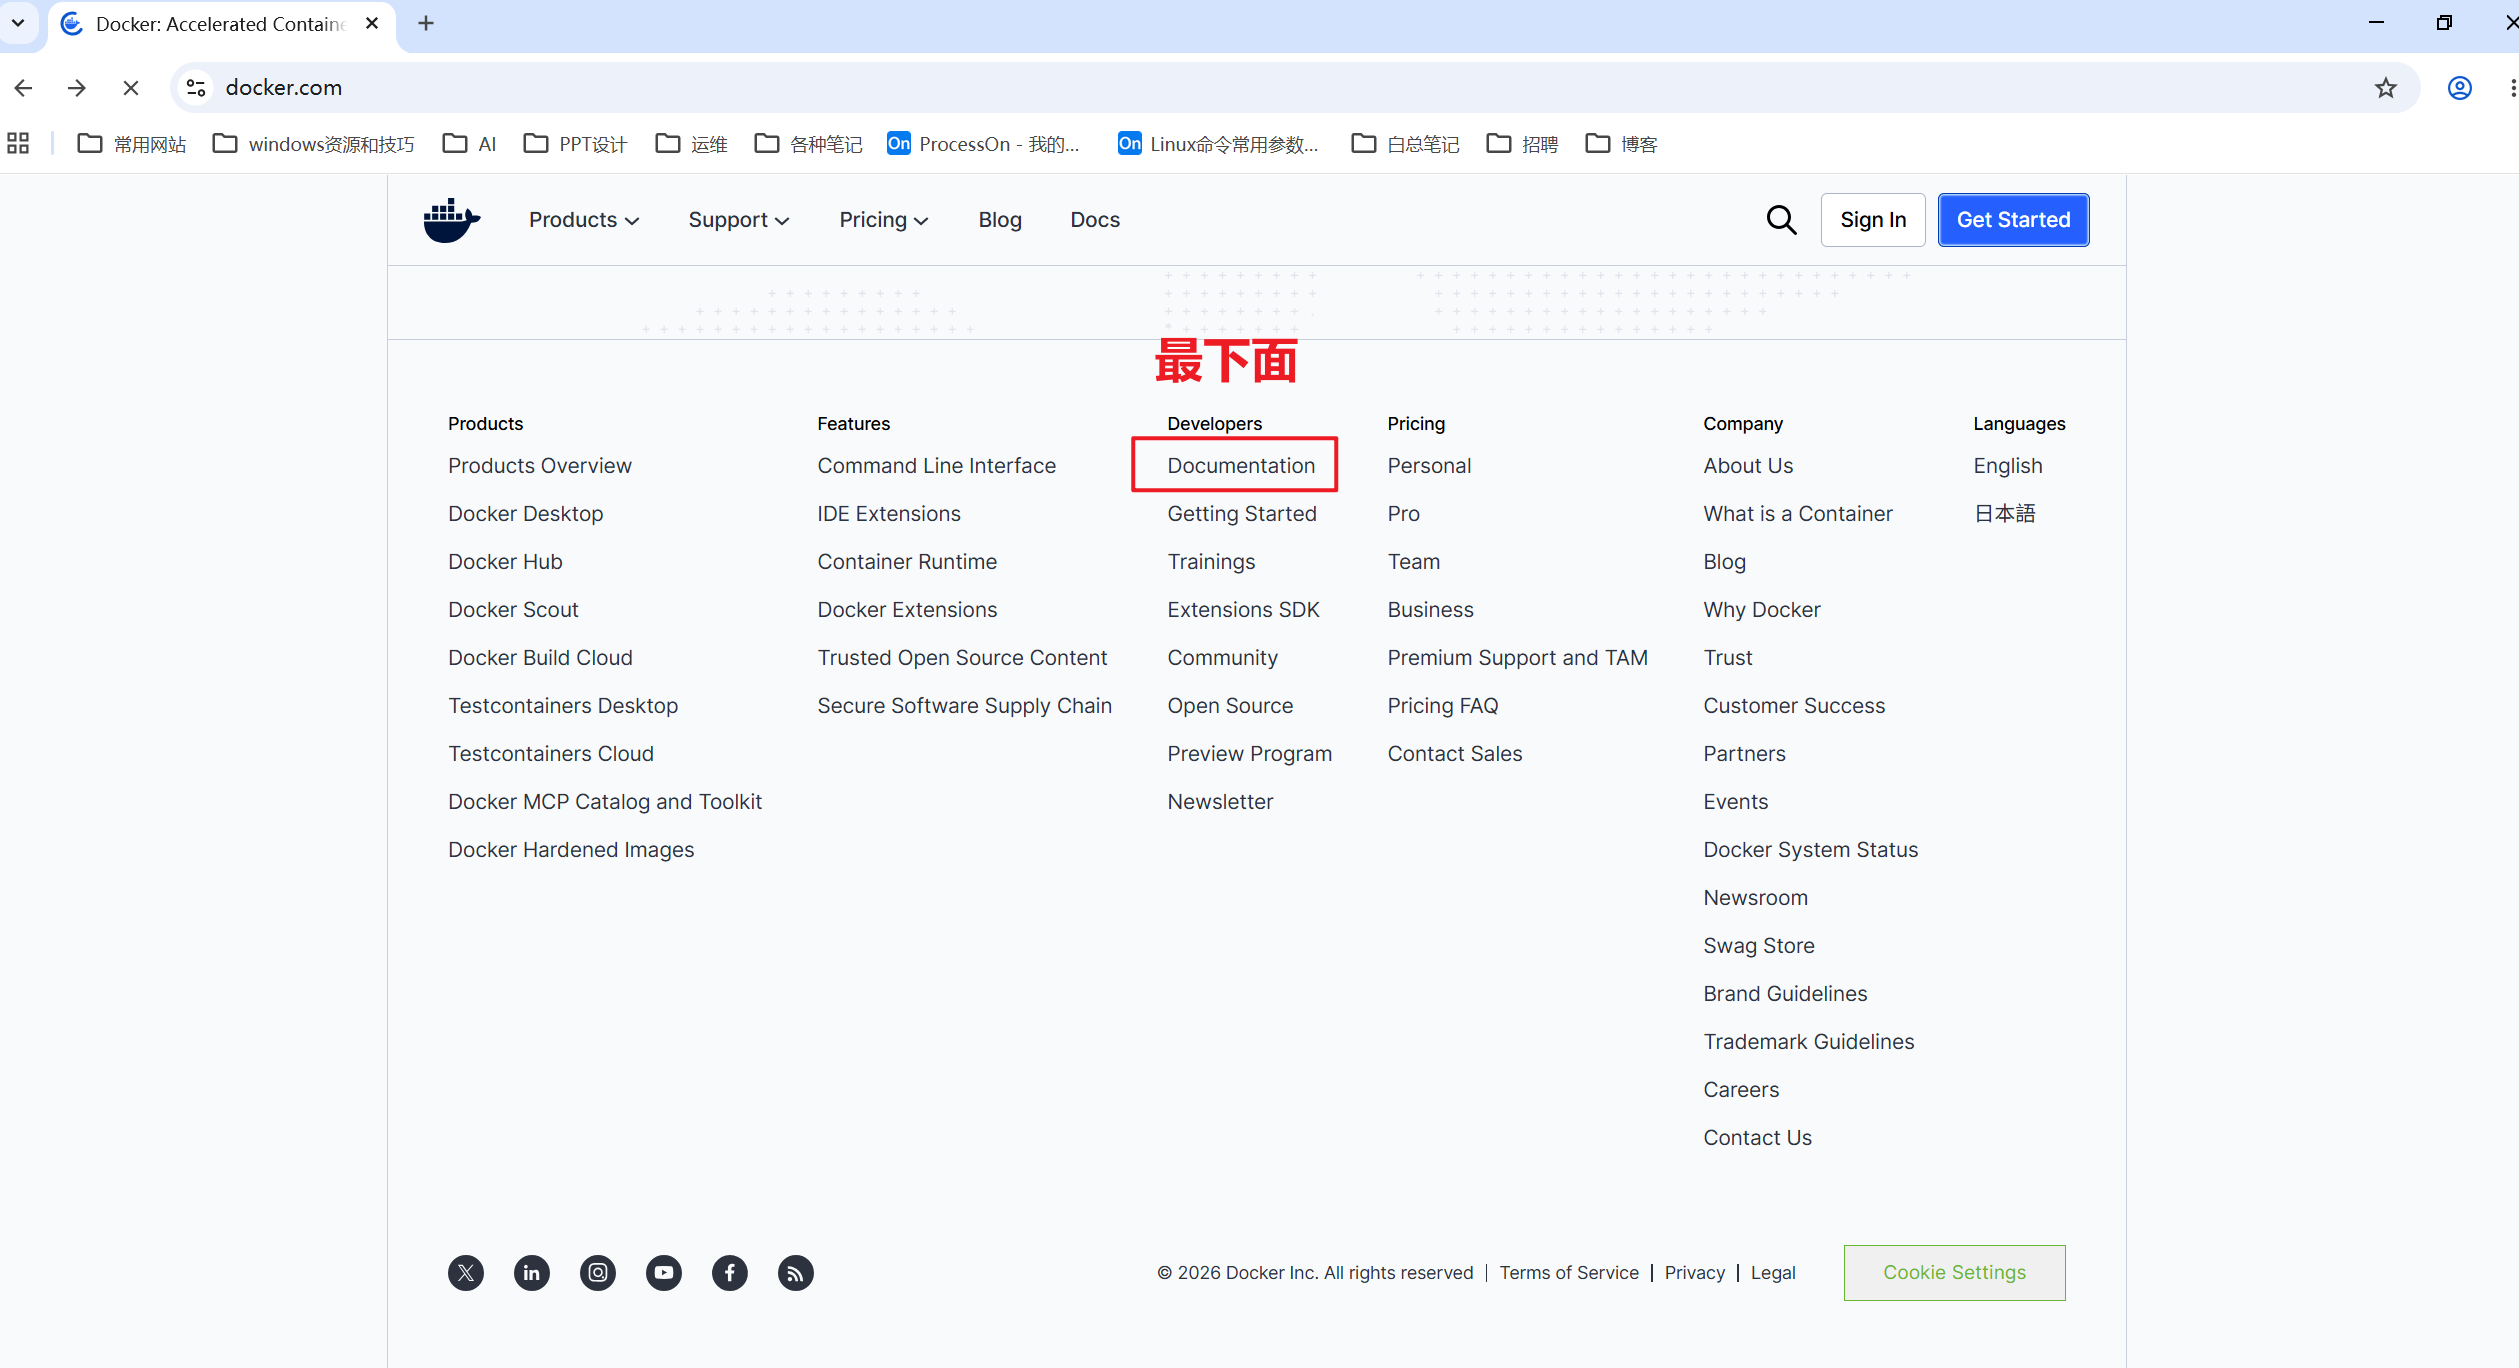This screenshot has width=2519, height=1368.
Task: Open the Swag Store link
Action: 1758,946
